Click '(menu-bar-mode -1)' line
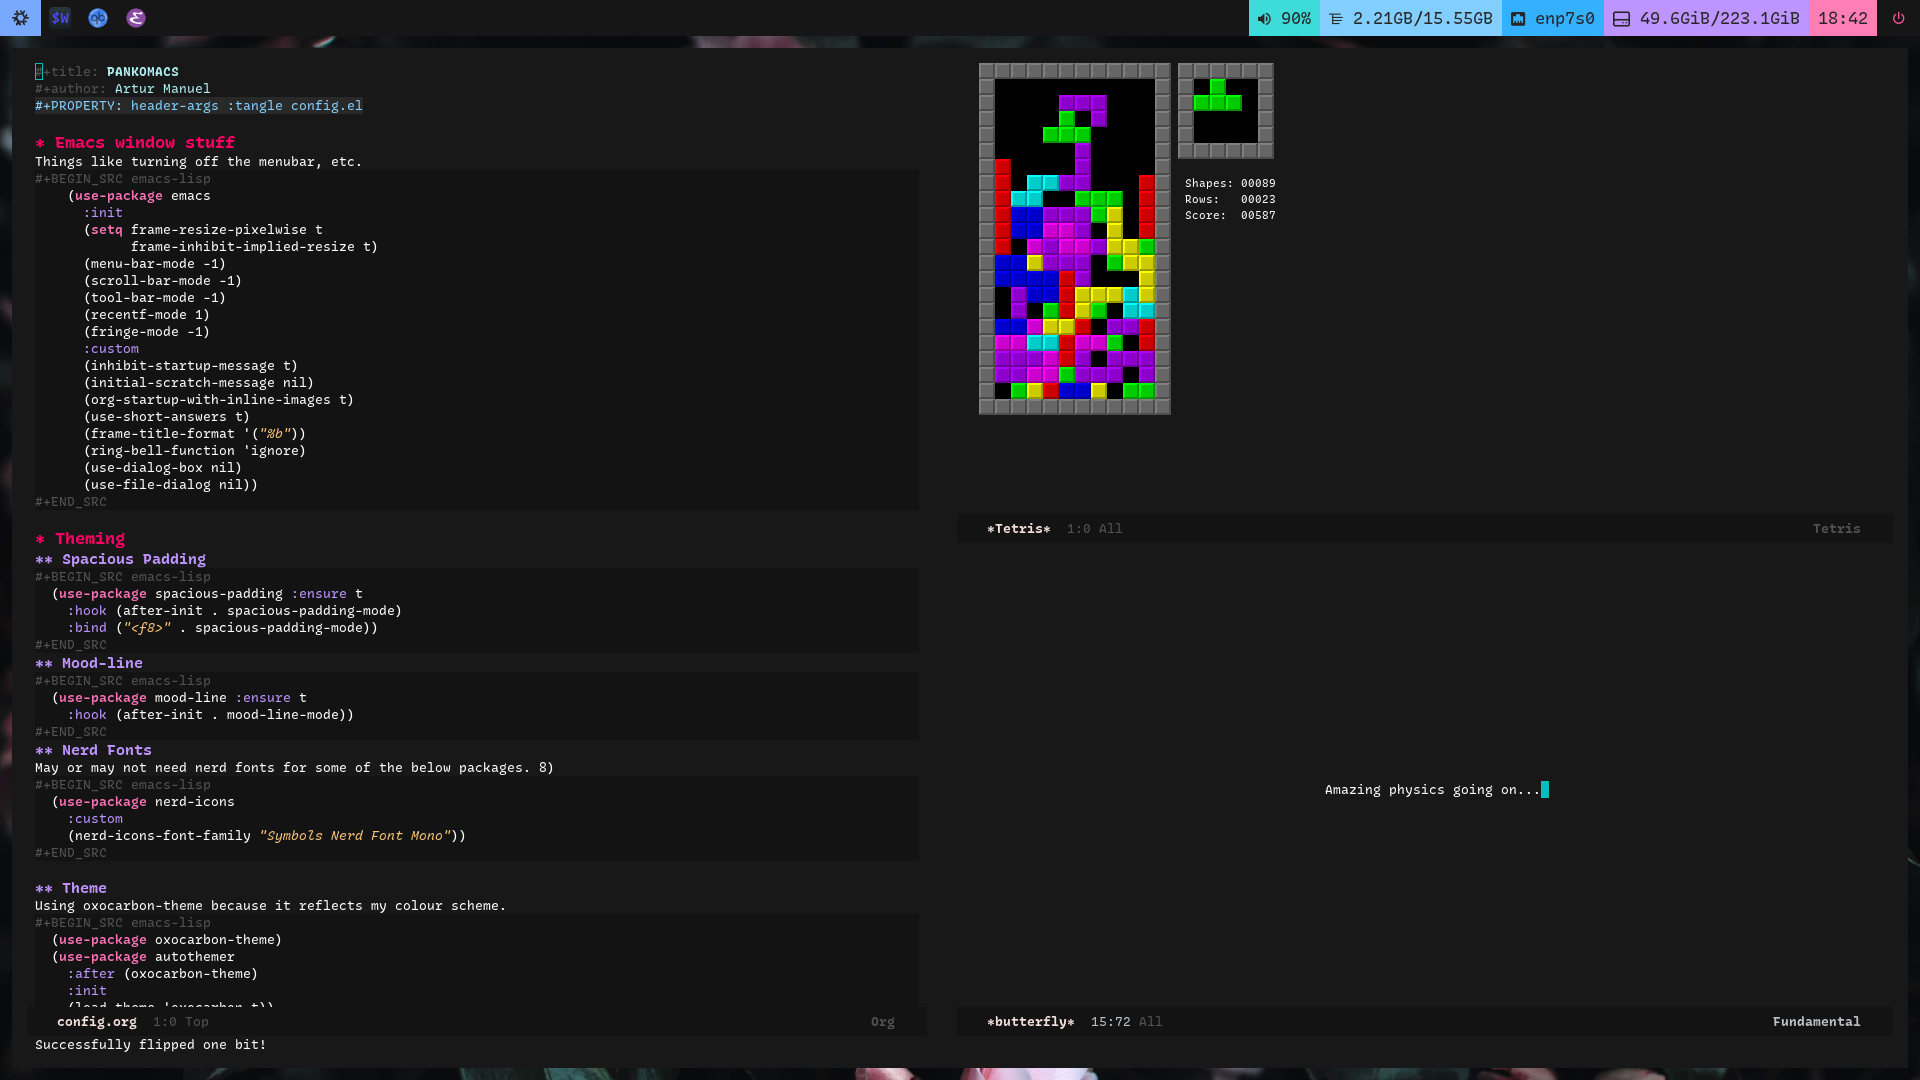 click(x=155, y=264)
